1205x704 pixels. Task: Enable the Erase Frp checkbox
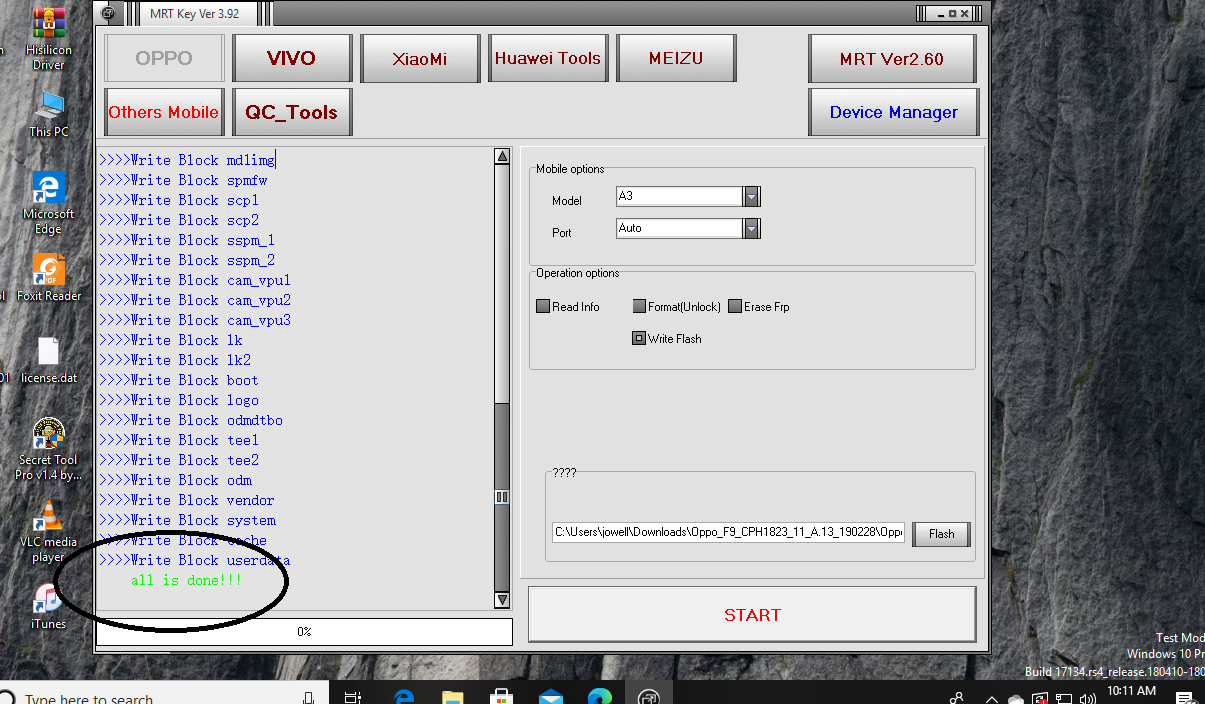(735, 307)
